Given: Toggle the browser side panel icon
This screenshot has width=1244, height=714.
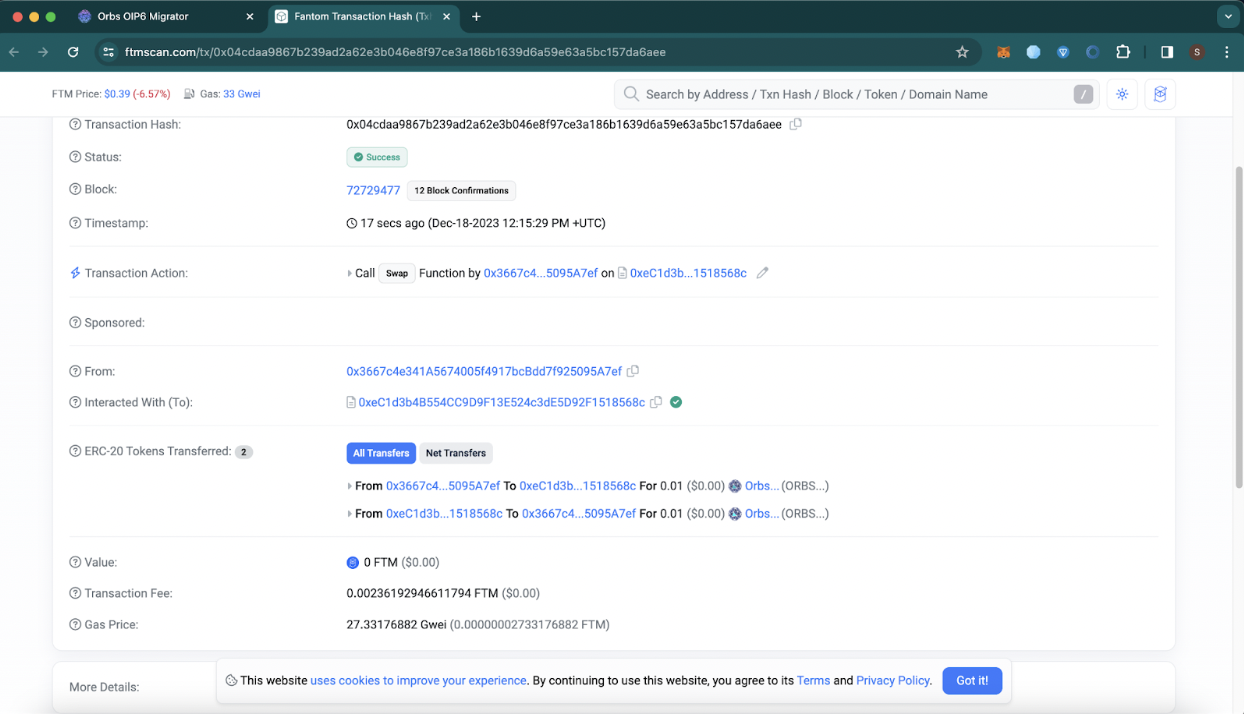Looking at the screenshot, I should point(1167,52).
